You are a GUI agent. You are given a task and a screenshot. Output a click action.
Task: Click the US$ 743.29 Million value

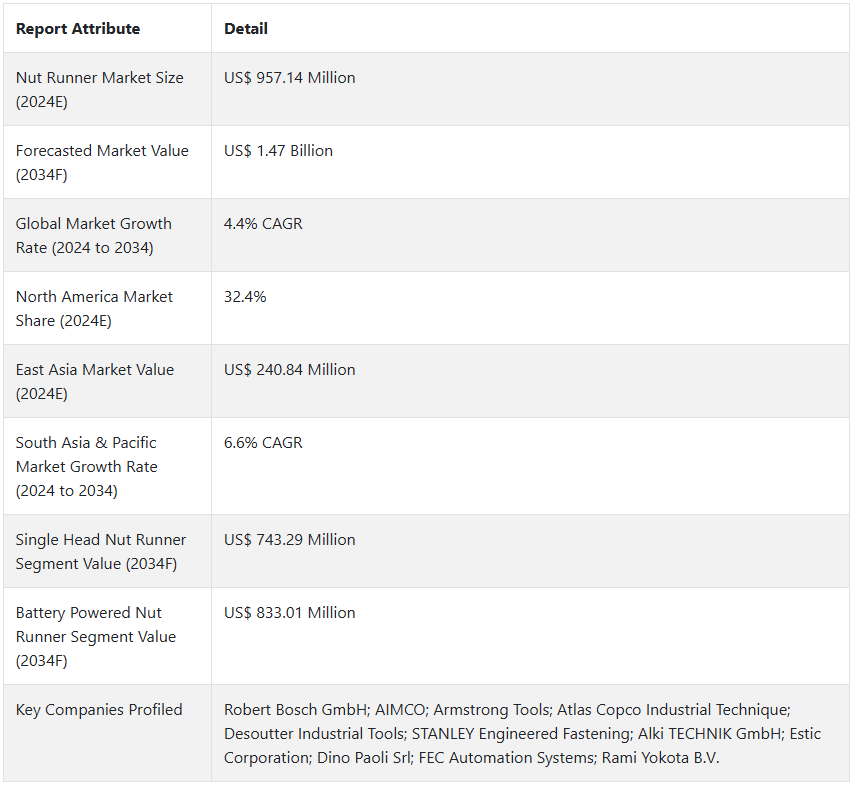click(290, 540)
